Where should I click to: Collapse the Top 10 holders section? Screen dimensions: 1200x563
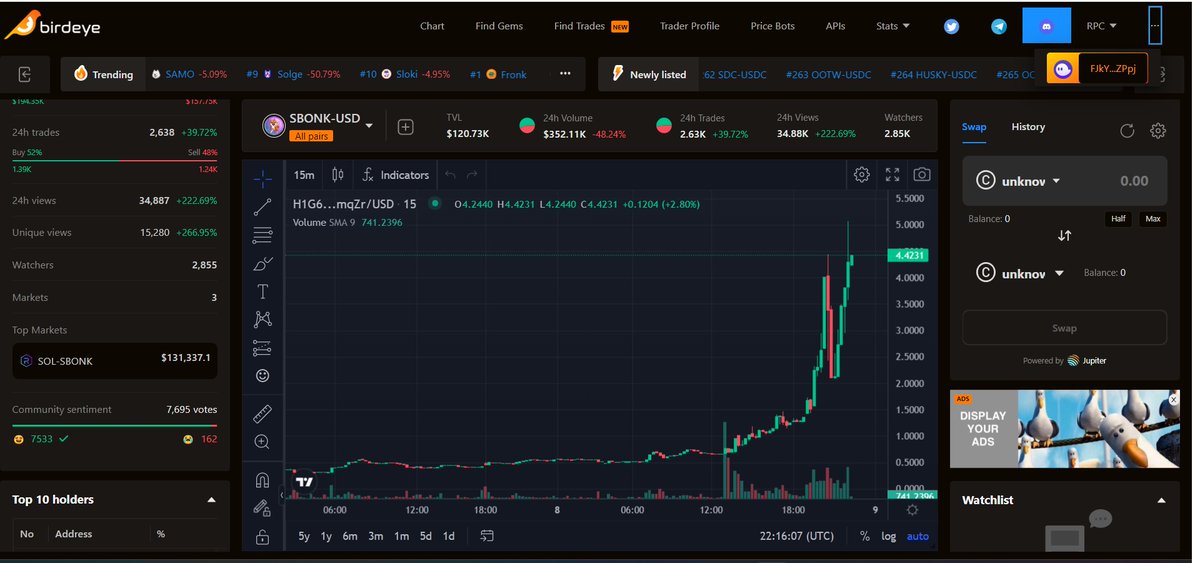(x=211, y=500)
